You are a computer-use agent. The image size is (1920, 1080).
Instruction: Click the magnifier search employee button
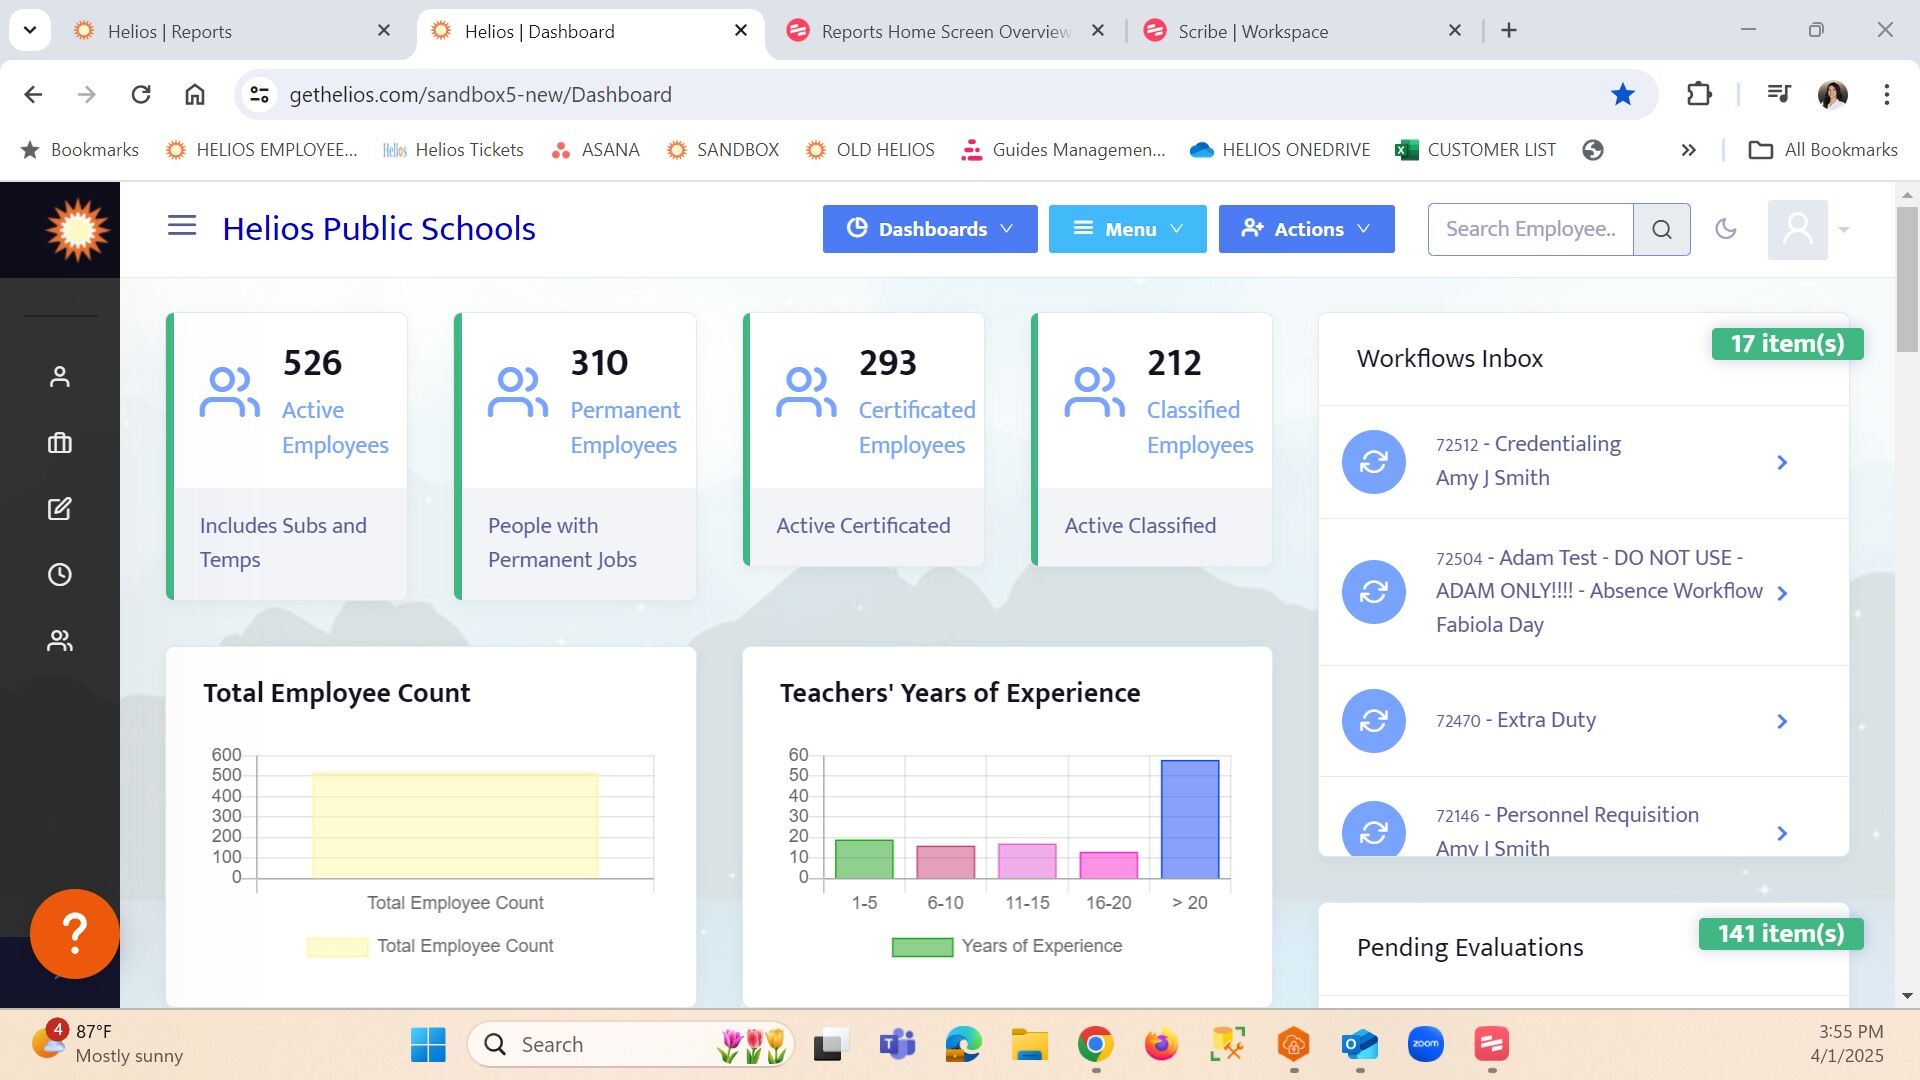[x=1661, y=230]
